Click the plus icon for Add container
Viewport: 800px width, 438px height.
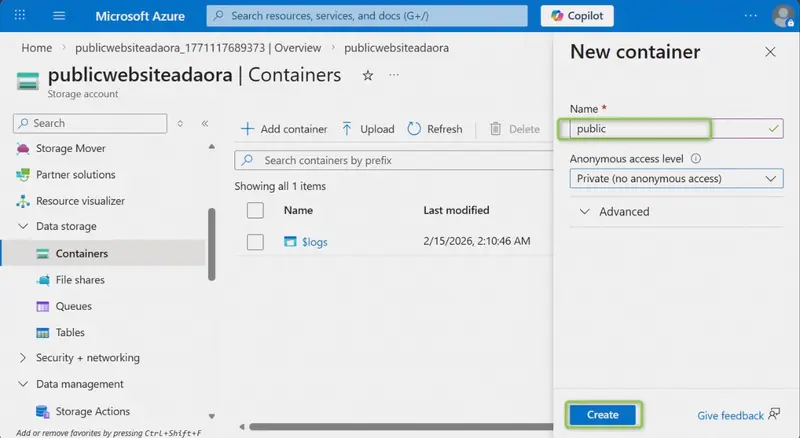click(x=247, y=129)
